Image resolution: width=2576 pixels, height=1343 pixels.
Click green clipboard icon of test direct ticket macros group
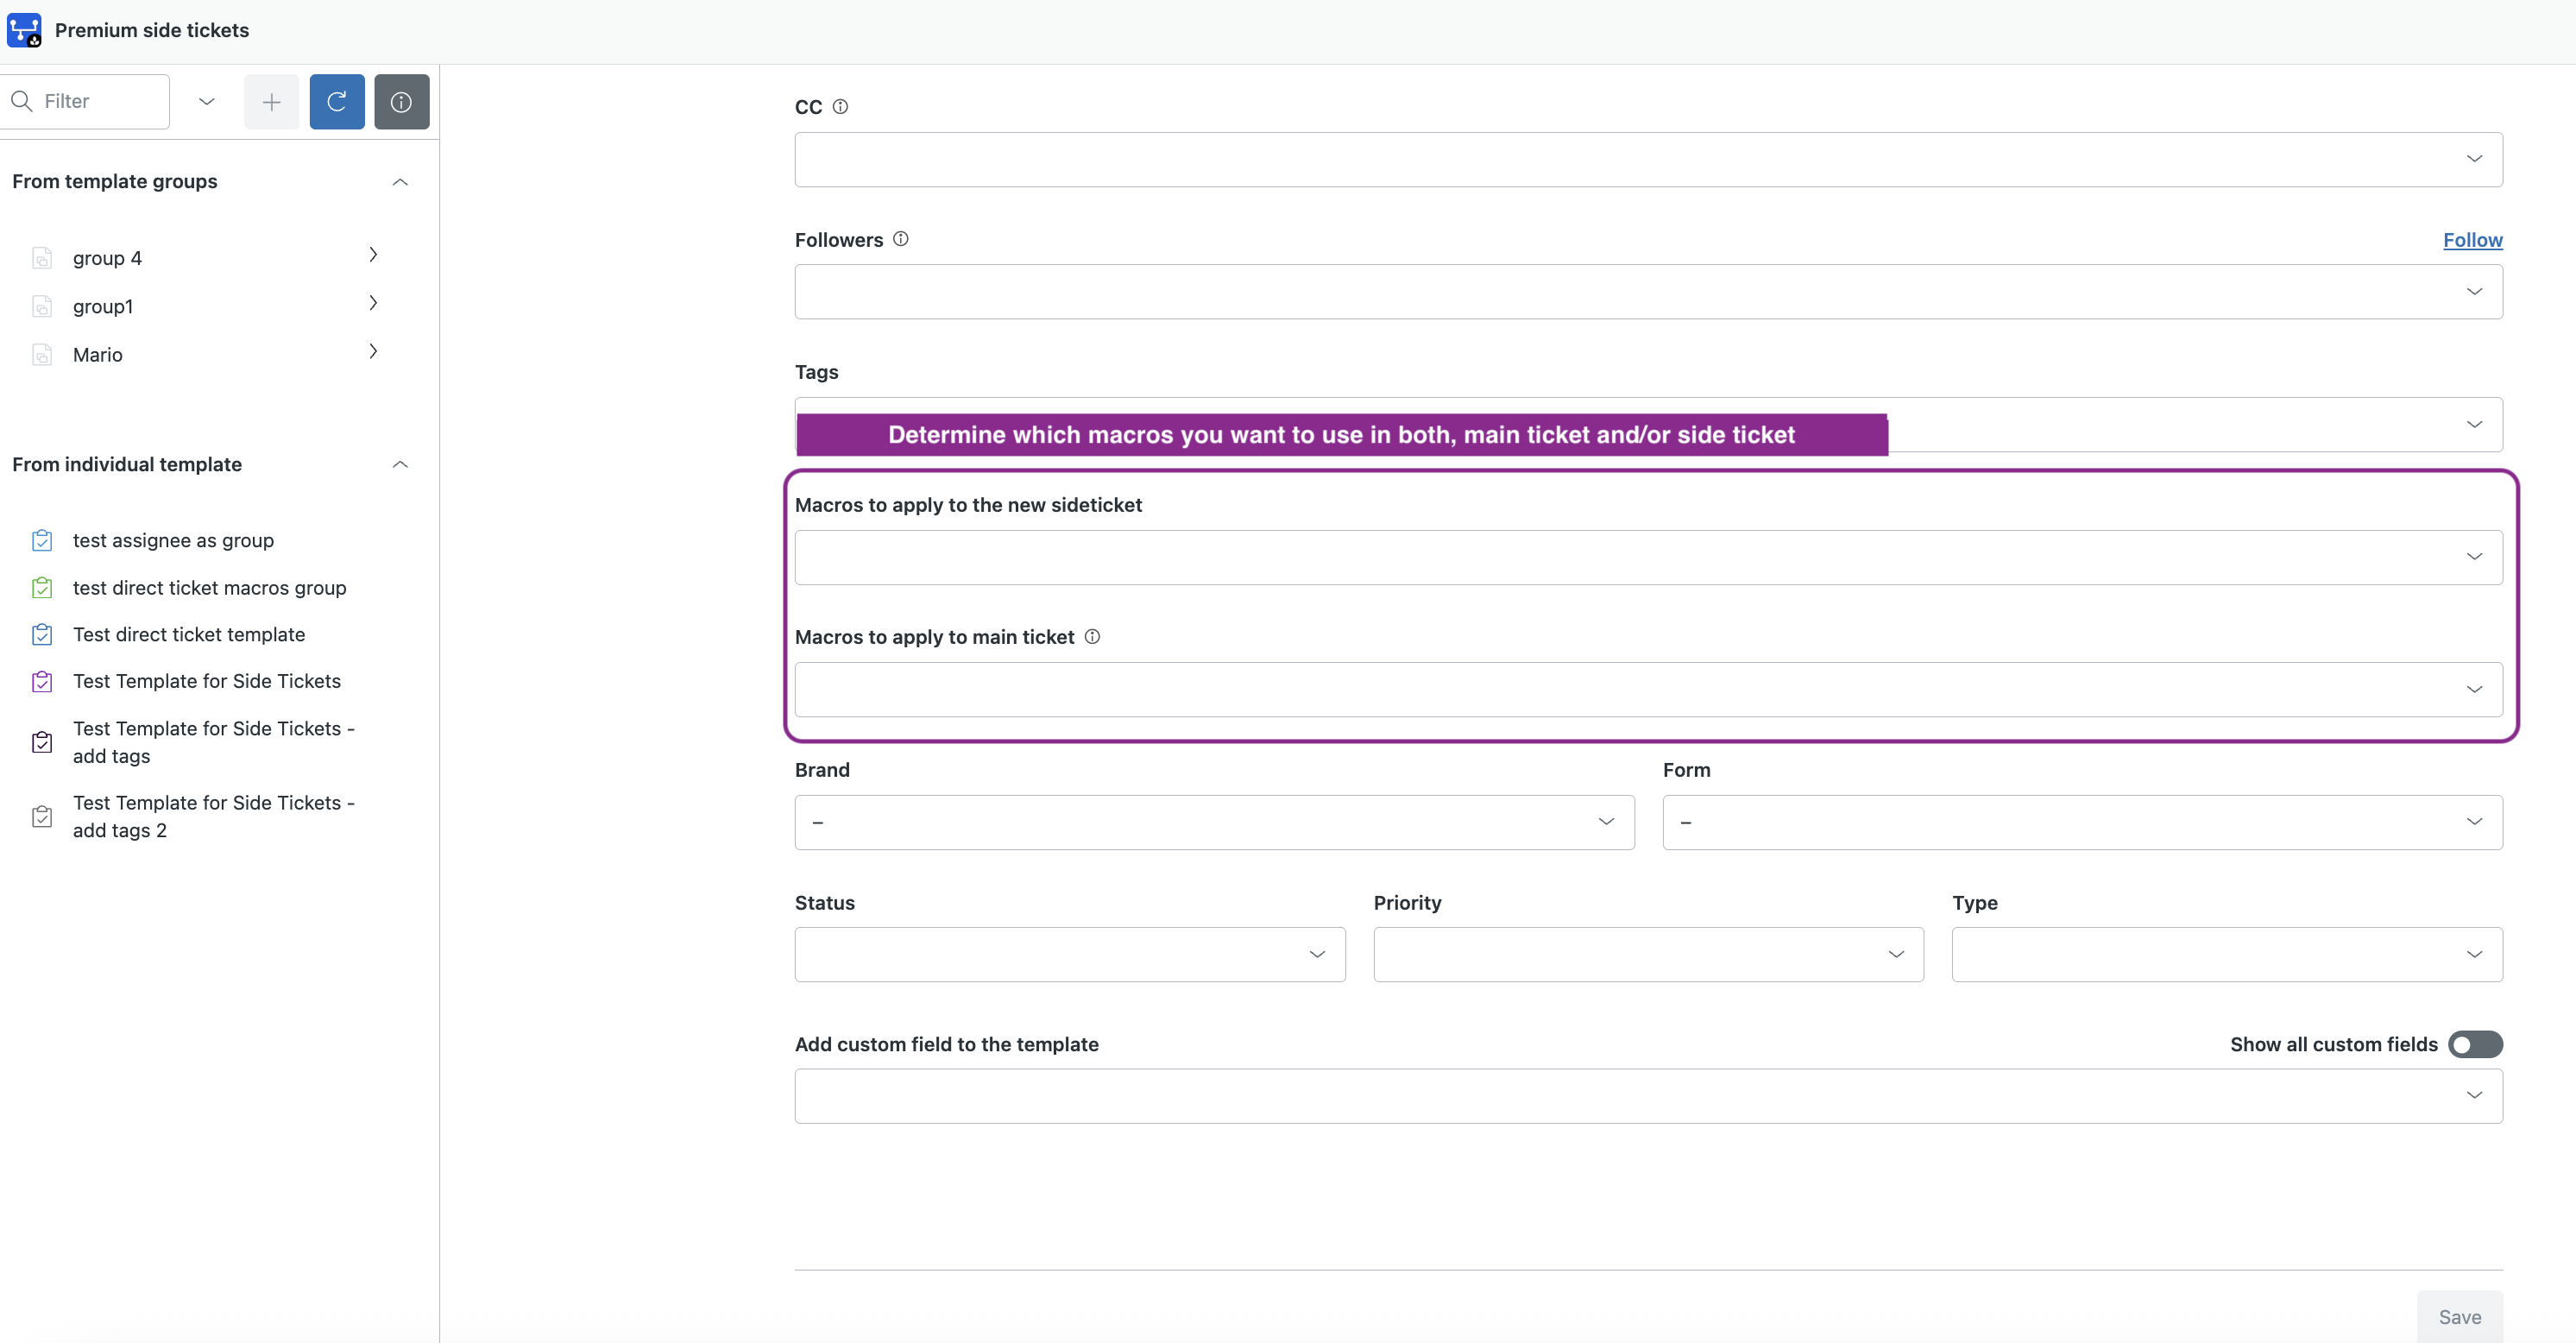tap(42, 587)
